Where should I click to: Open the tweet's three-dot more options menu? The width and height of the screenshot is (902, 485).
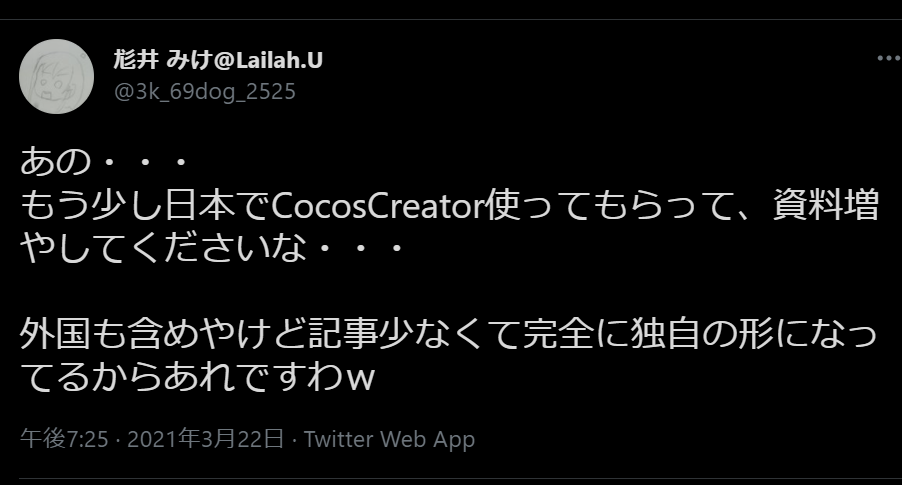point(889,58)
